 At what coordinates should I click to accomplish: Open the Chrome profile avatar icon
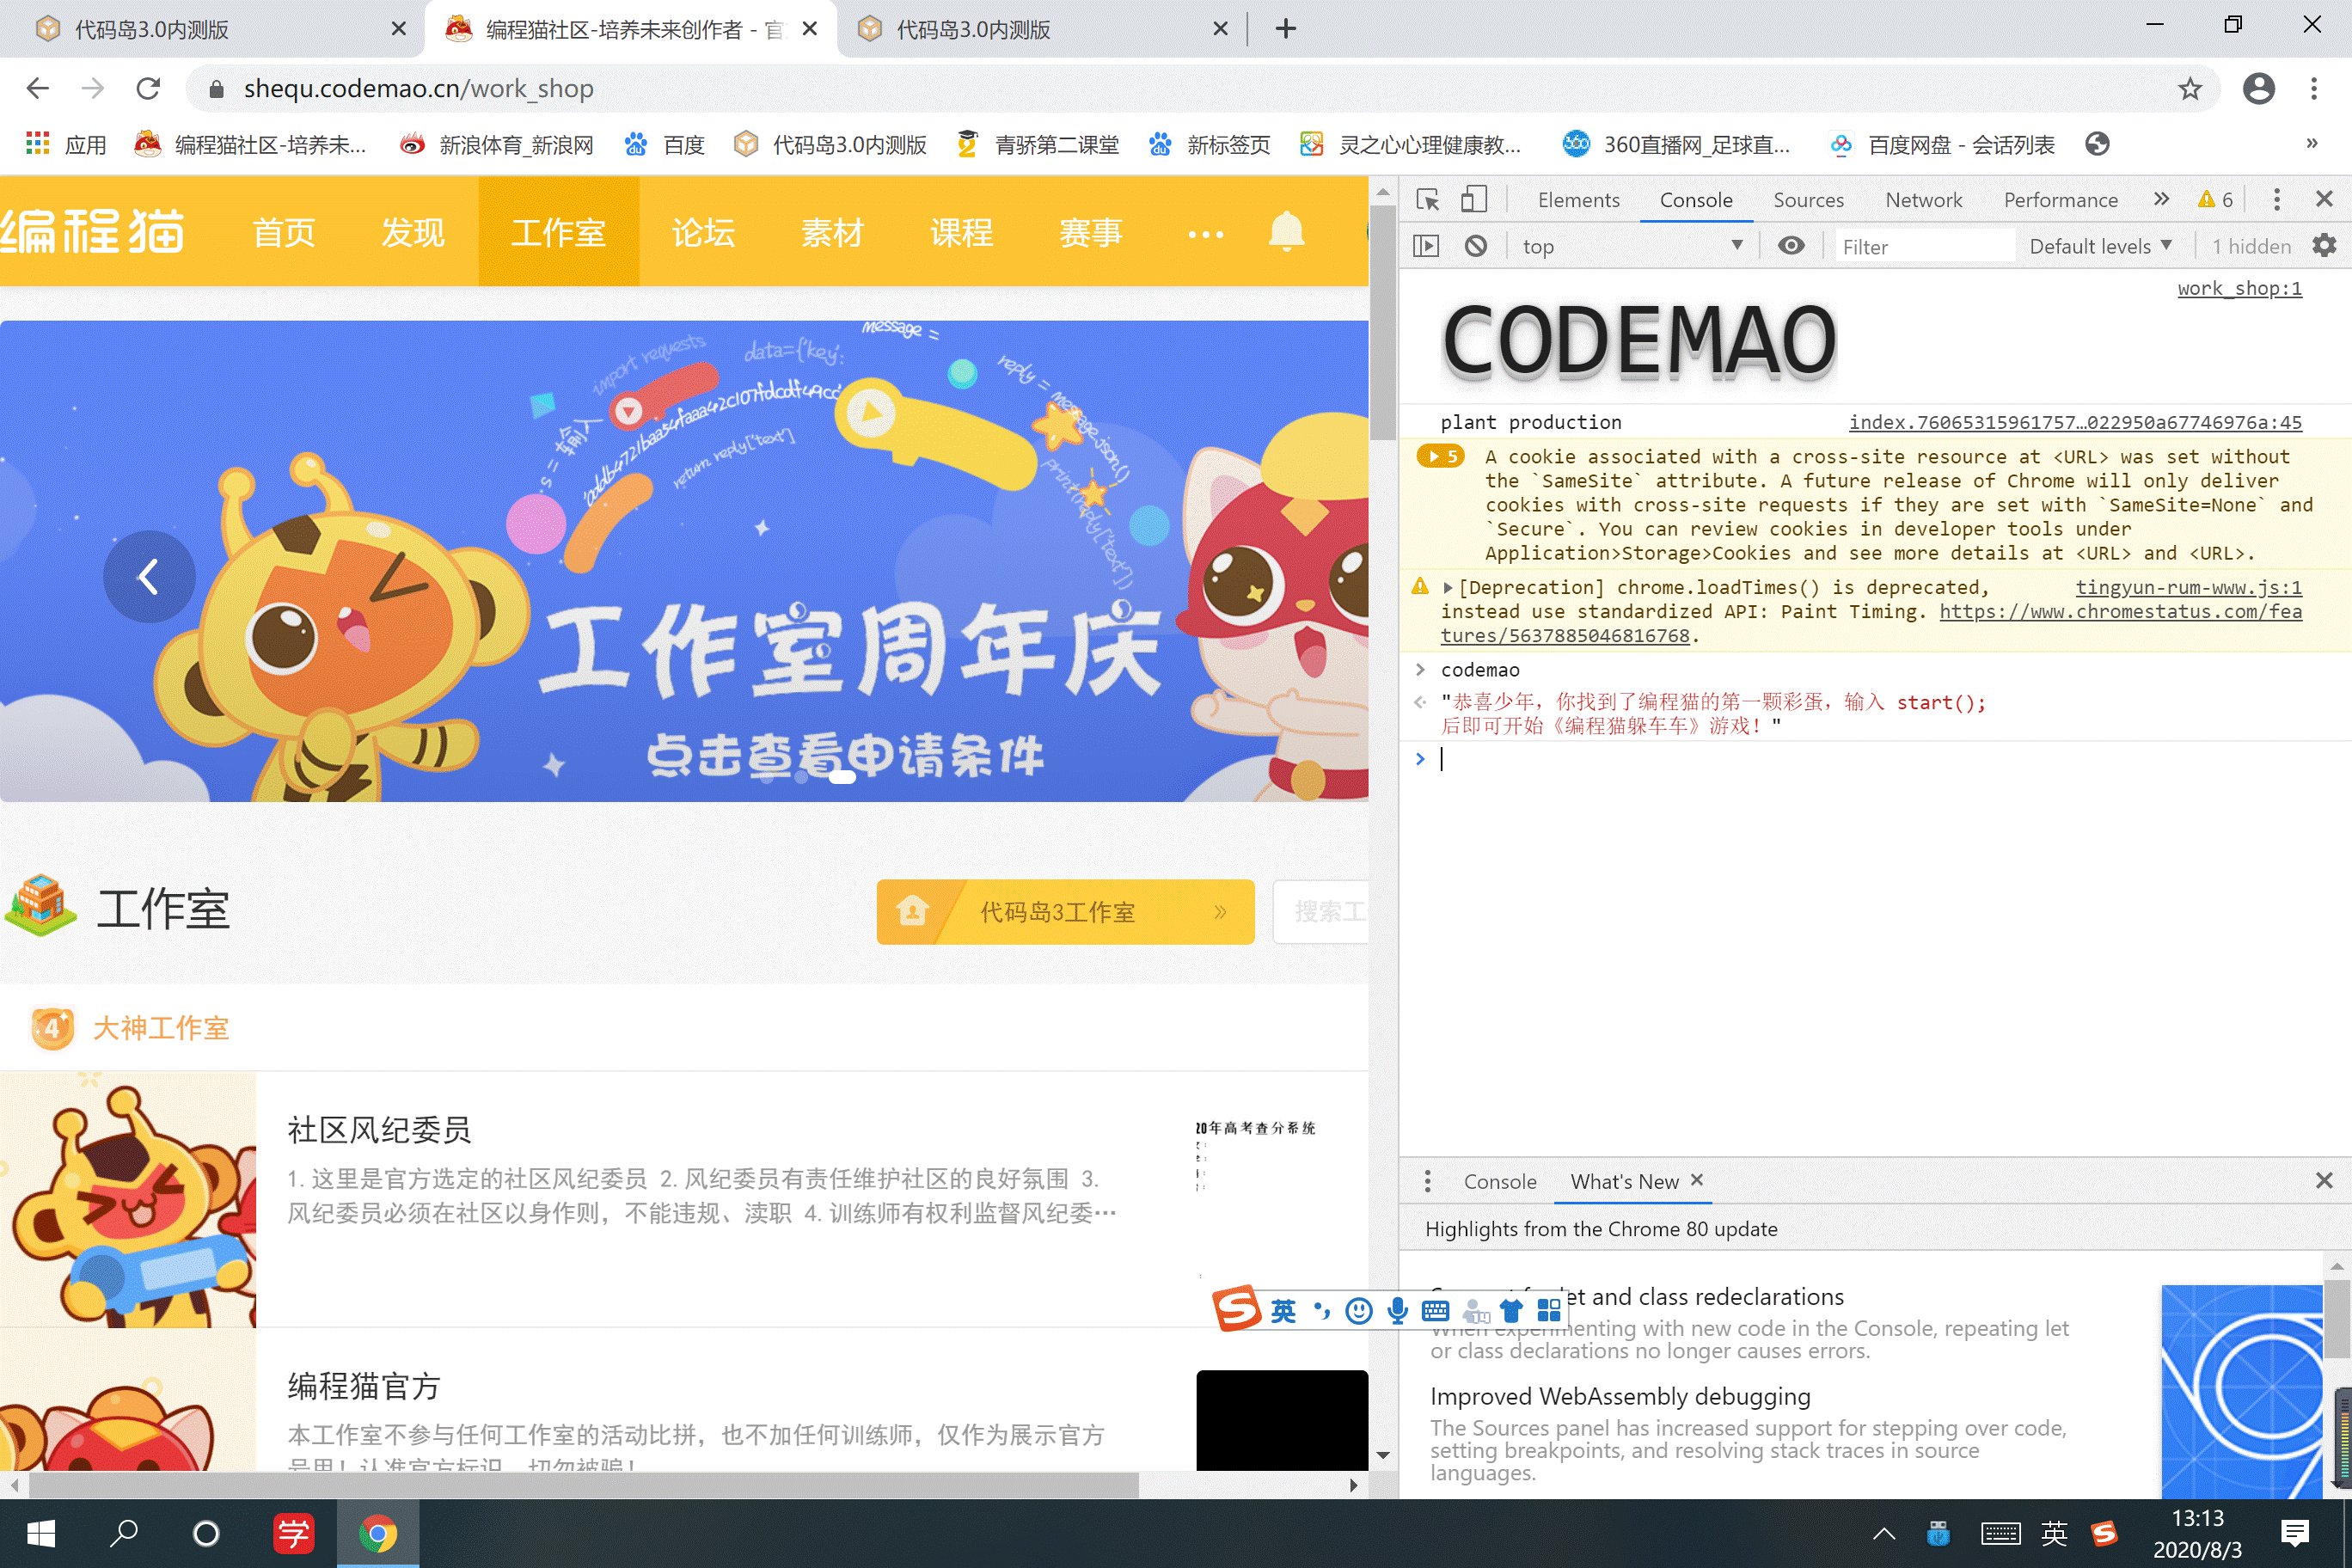pos(2258,88)
